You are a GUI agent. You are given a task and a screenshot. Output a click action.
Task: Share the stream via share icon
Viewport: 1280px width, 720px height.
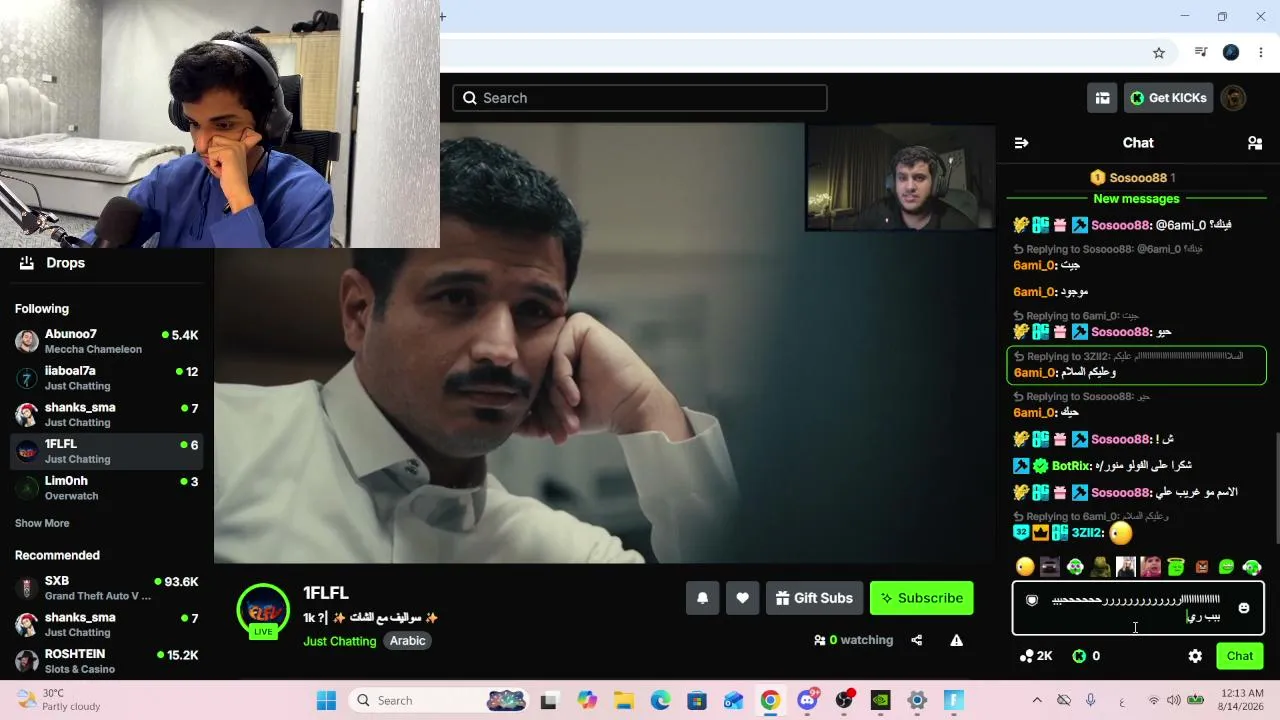coord(917,640)
